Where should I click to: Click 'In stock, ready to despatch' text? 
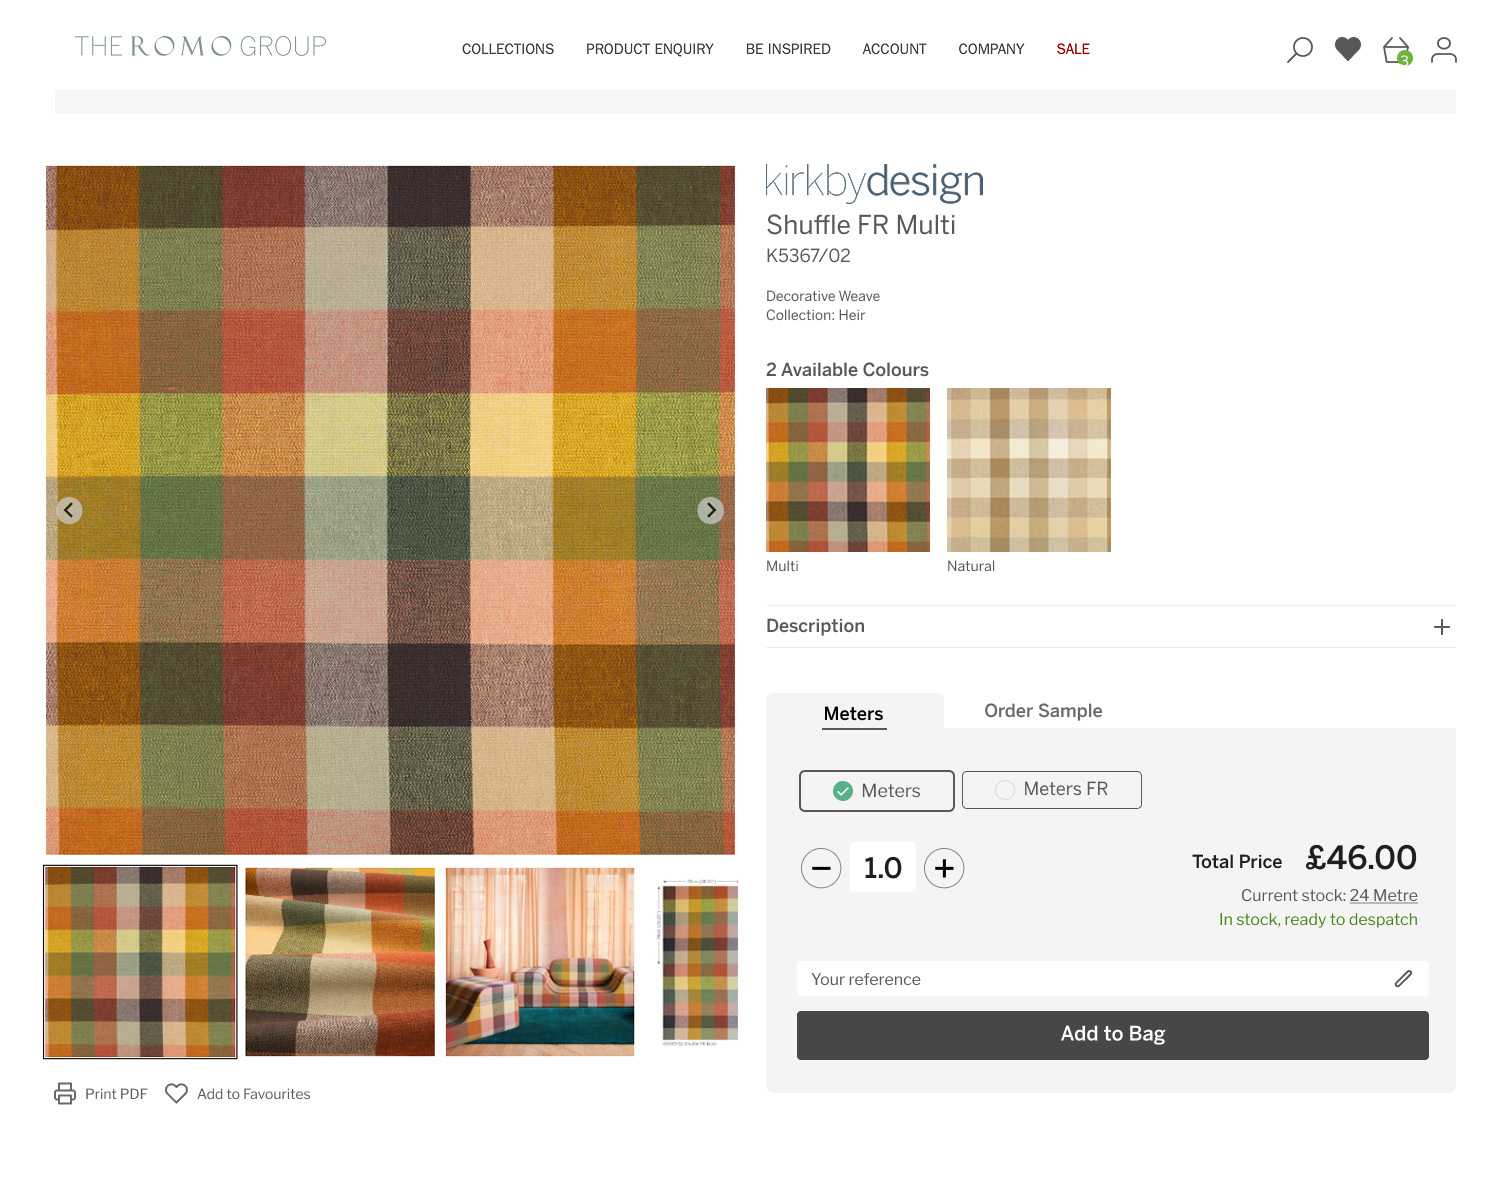1318,919
